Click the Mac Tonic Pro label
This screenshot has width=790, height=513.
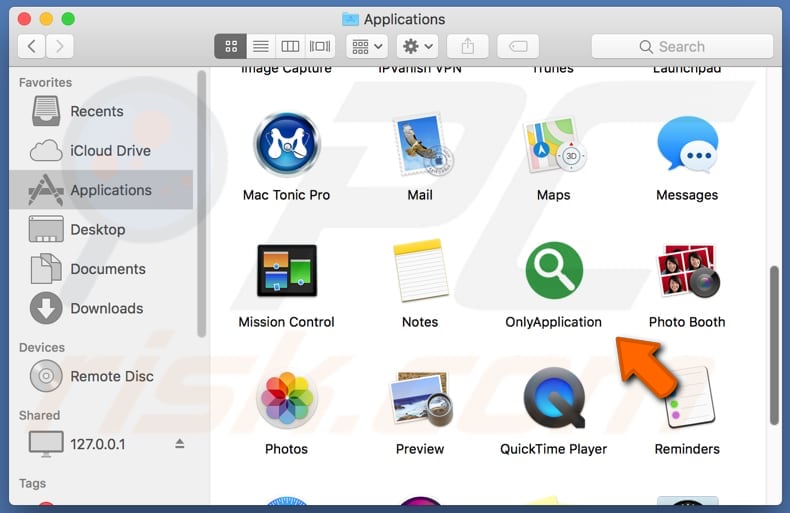pyautogui.click(x=286, y=195)
